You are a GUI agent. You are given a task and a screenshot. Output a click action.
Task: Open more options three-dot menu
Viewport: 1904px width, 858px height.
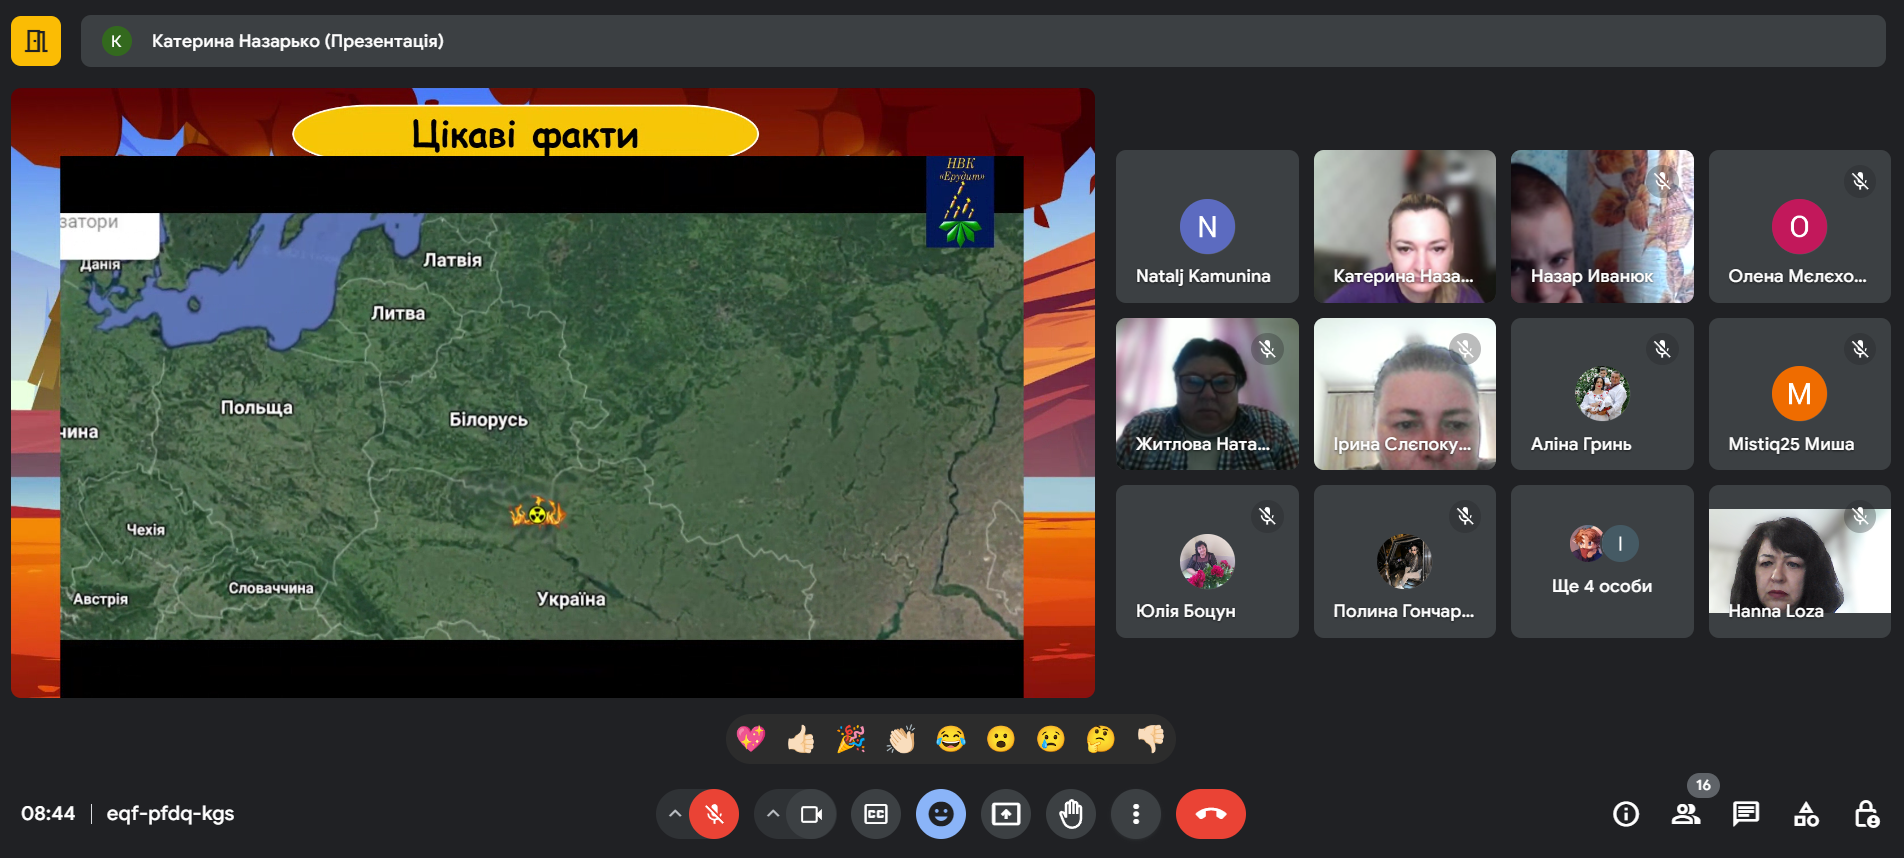[1135, 814]
